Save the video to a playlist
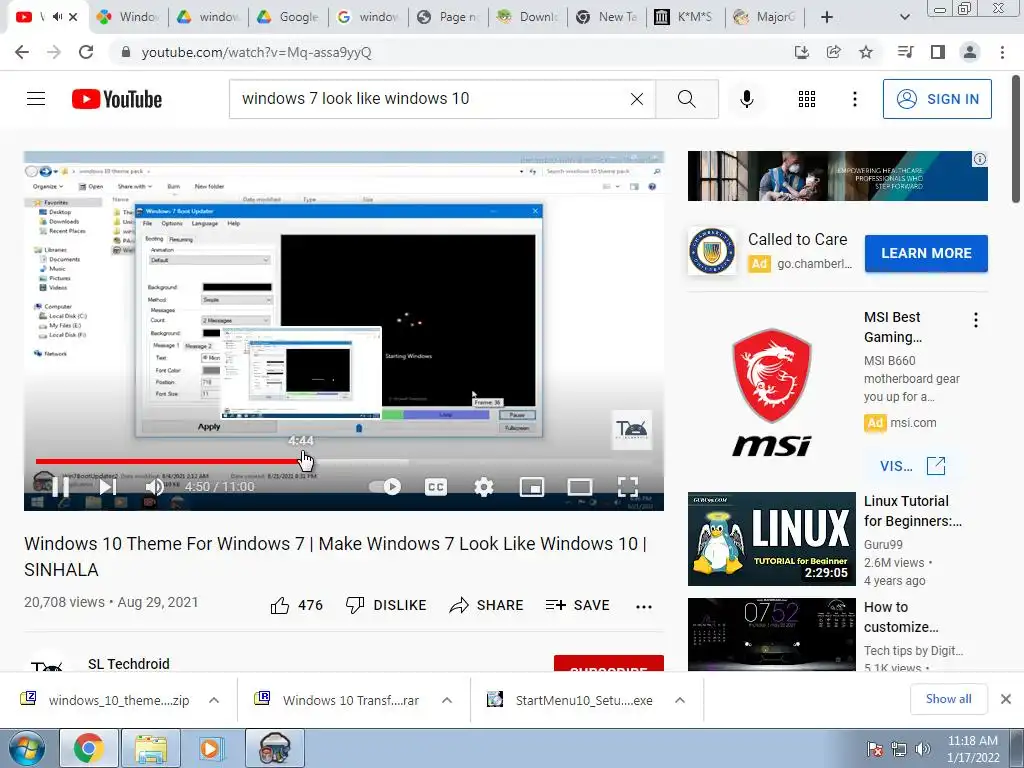This screenshot has width=1024, height=768. (577, 605)
